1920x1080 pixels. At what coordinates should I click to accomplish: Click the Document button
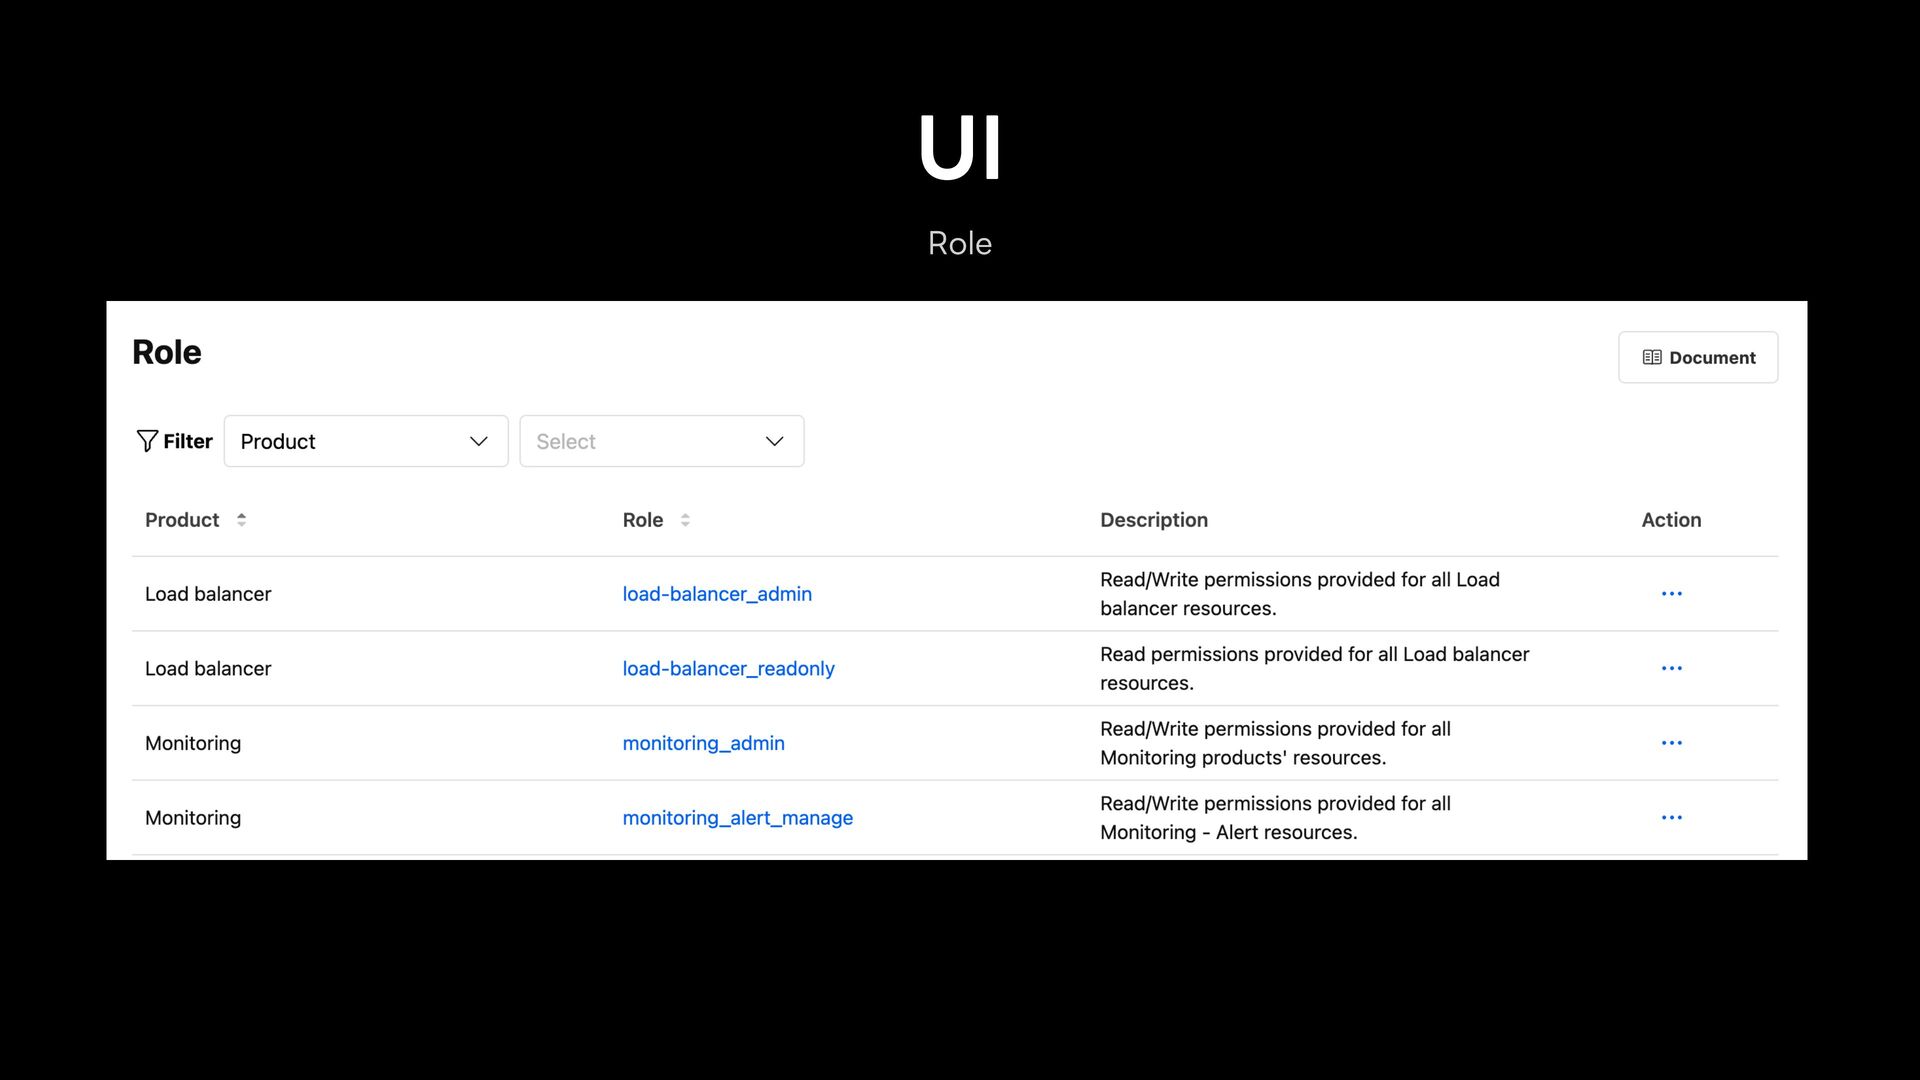click(x=1698, y=357)
